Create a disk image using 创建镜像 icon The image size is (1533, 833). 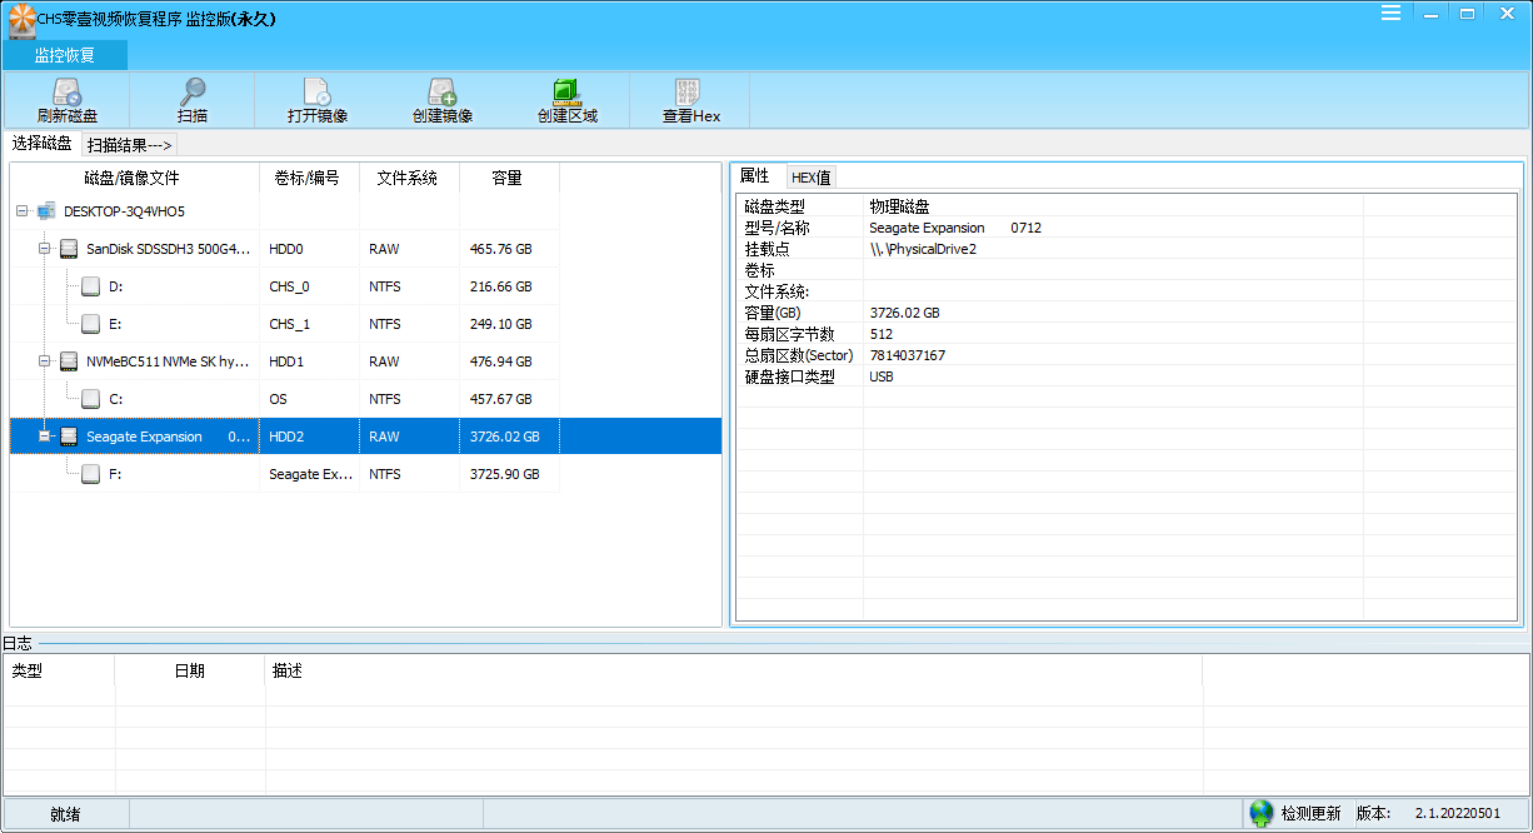coord(441,99)
